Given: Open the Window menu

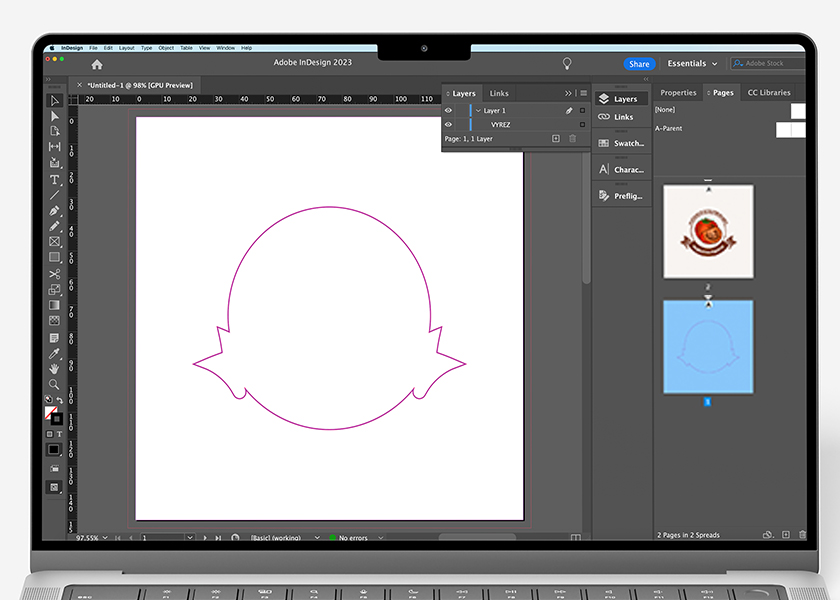Looking at the screenshot, I should click(x=226, y=48).
